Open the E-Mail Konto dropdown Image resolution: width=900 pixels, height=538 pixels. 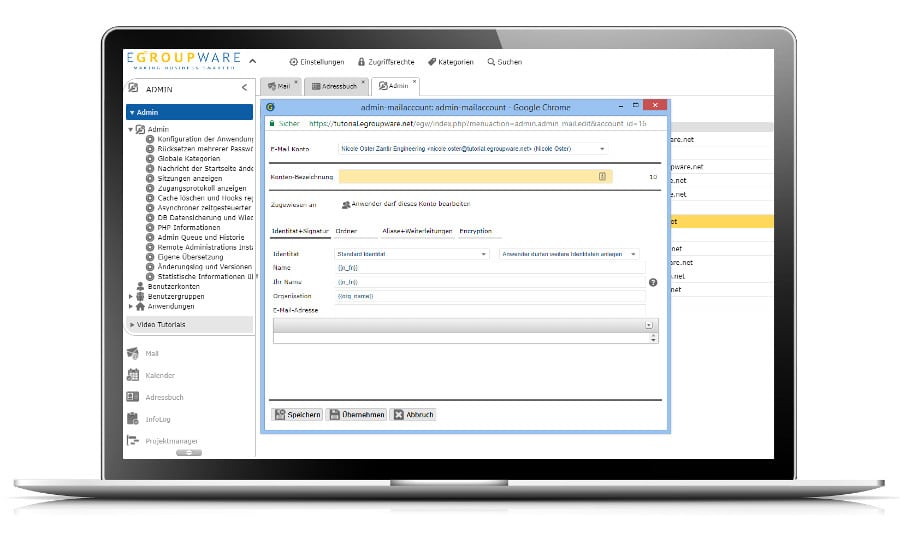pos(472,149)
